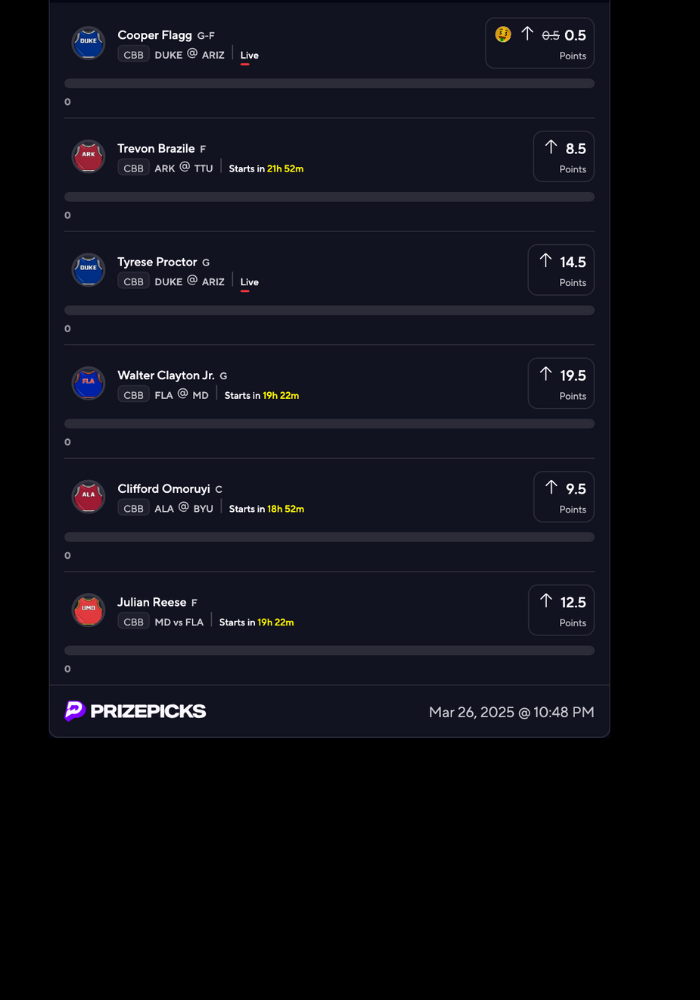Click the Live indicator on Tyrese Proctor's row
700x1000 pixels.
[x=249, y=282]
